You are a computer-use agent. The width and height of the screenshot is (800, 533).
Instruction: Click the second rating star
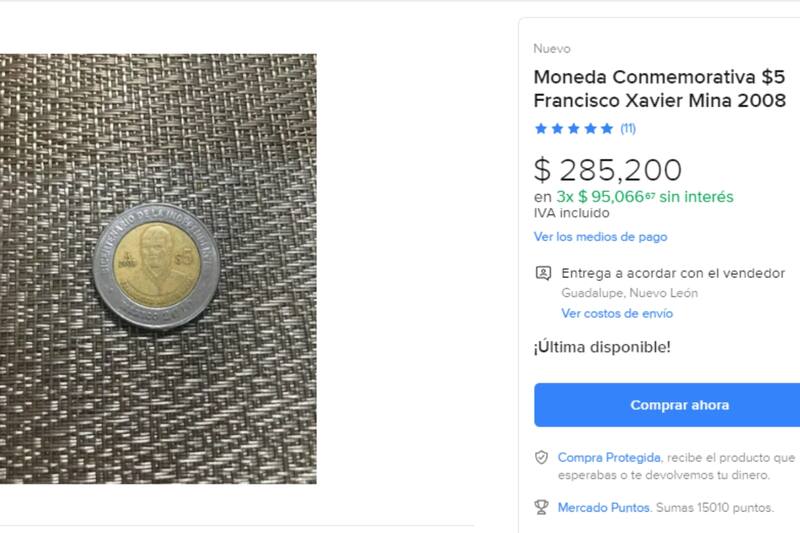[557, 129]
